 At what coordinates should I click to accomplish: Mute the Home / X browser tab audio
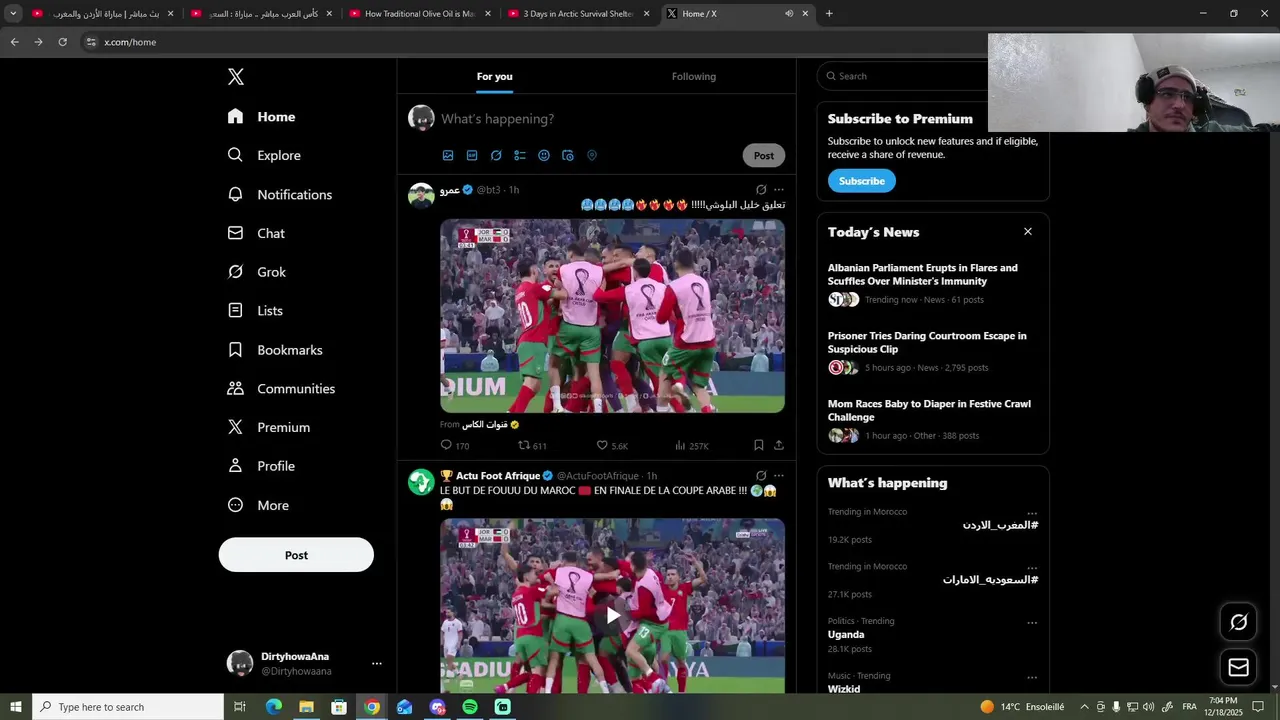(789, 14)
